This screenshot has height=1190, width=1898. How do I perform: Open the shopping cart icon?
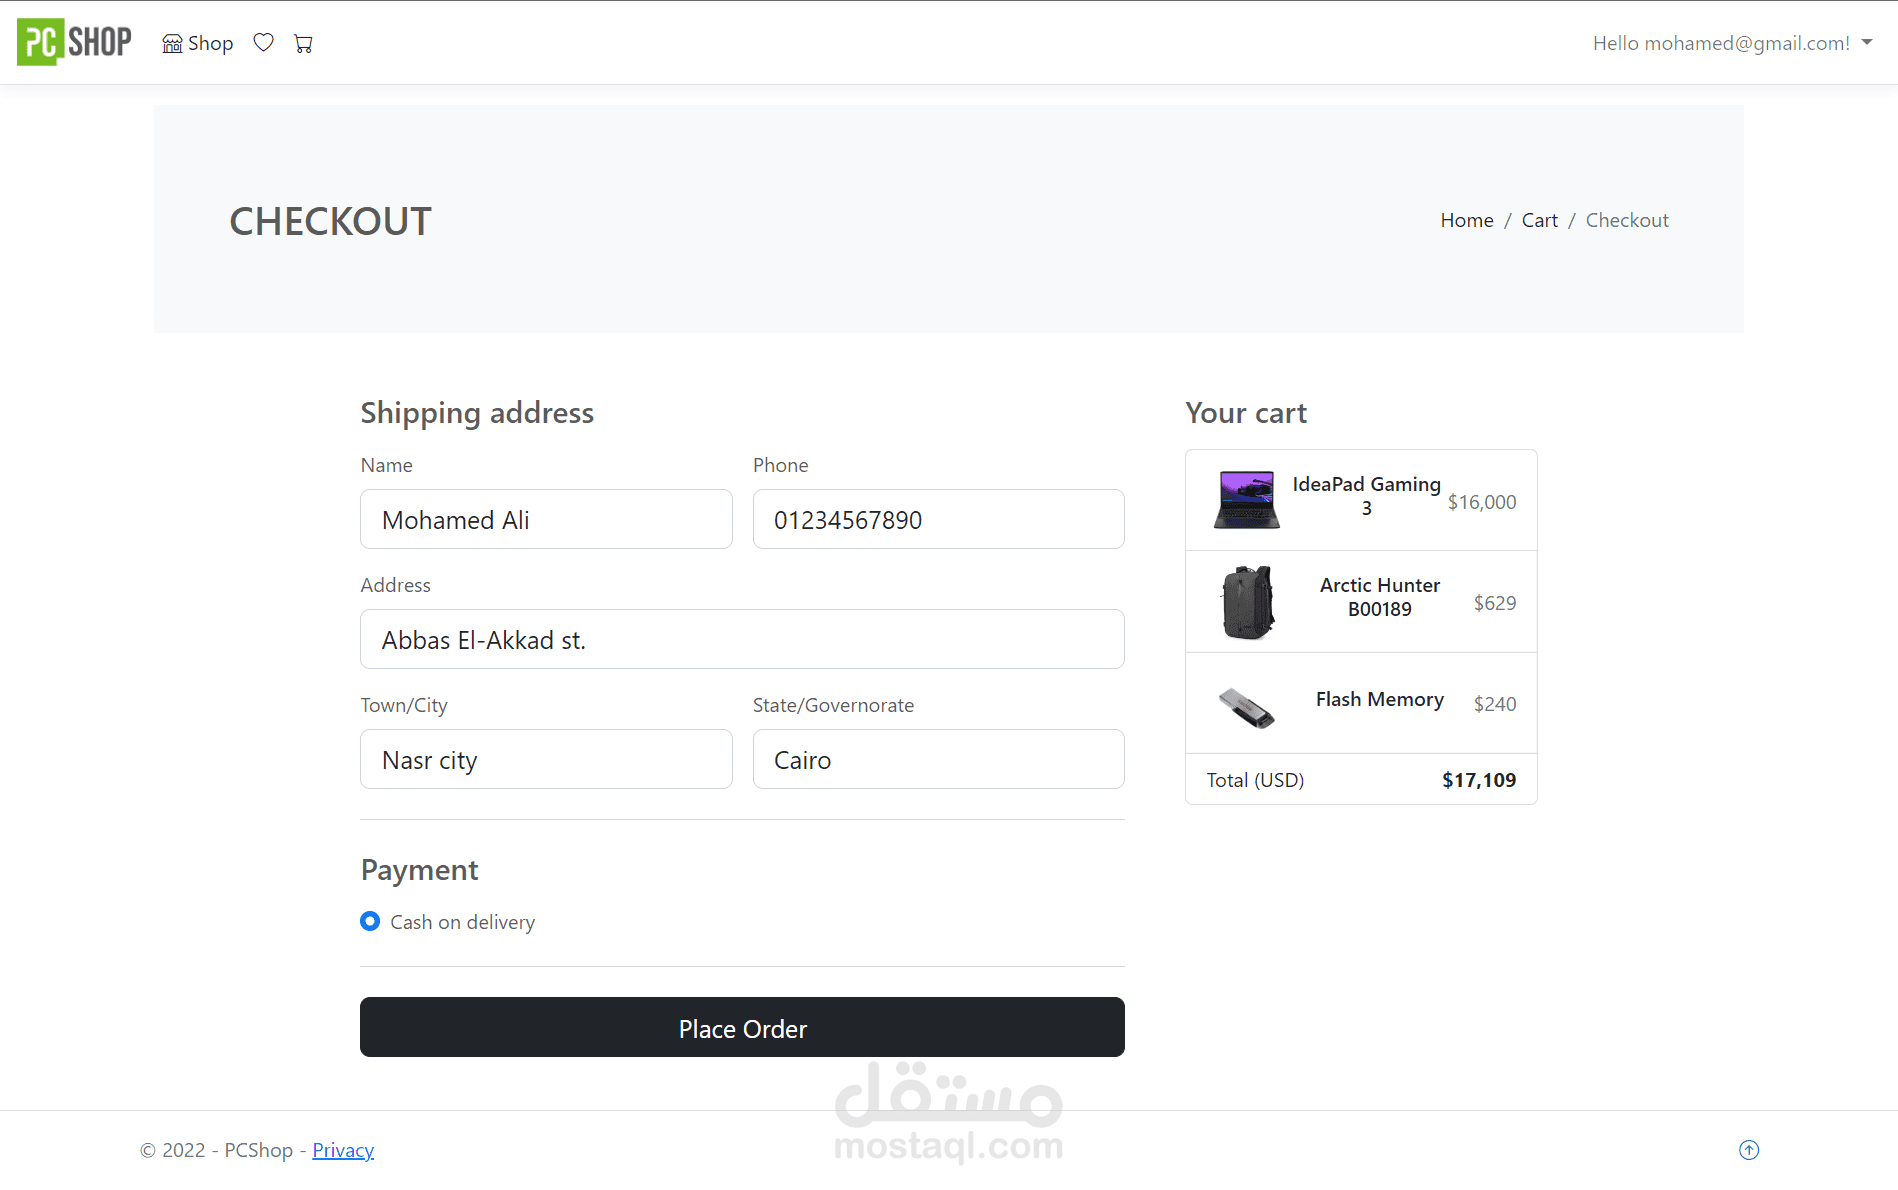pos(303,43)
